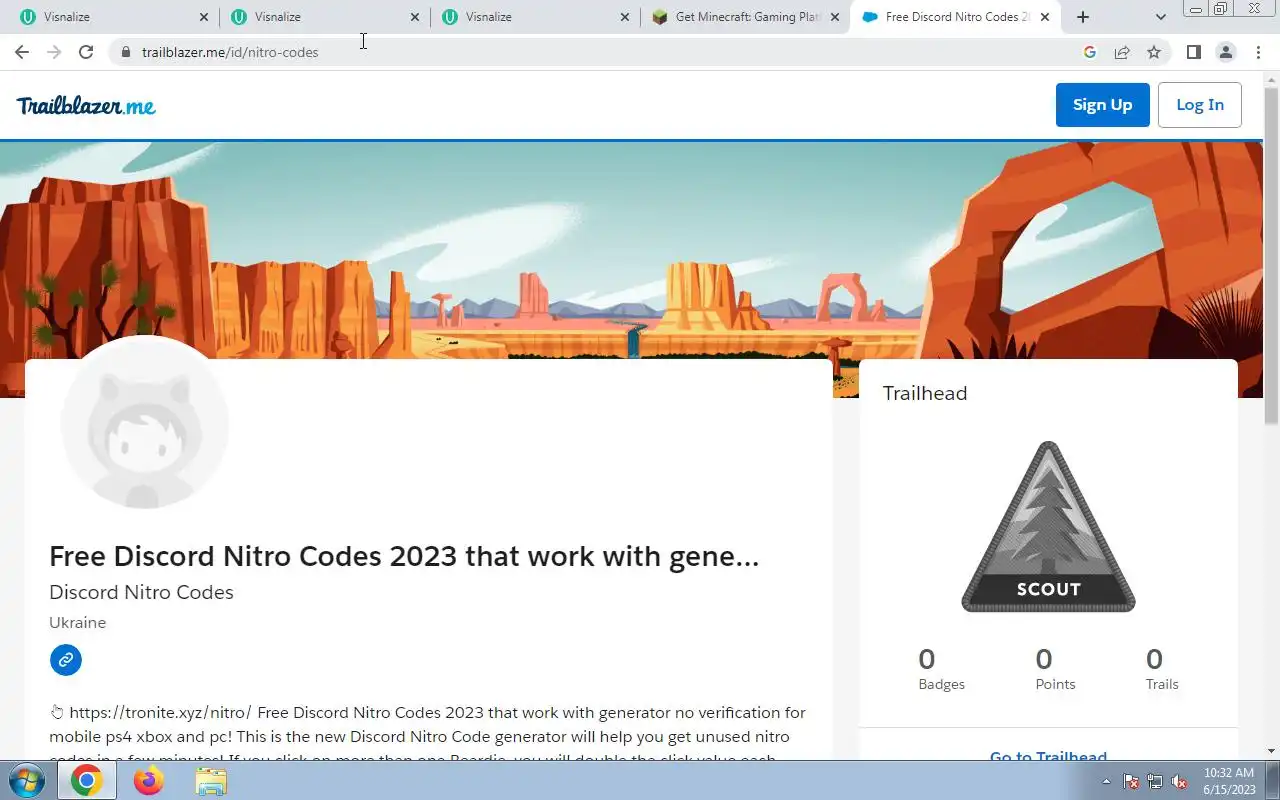Click the 0 Points count
The width and height of the screenshot is (1280, 800).
point(1055,670)
